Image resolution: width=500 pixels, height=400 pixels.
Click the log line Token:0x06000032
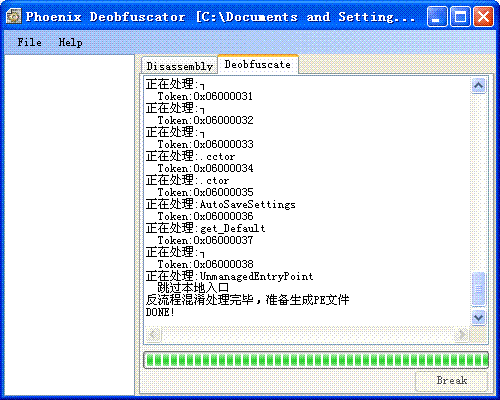pyautogui.click(x=205, y=121)
